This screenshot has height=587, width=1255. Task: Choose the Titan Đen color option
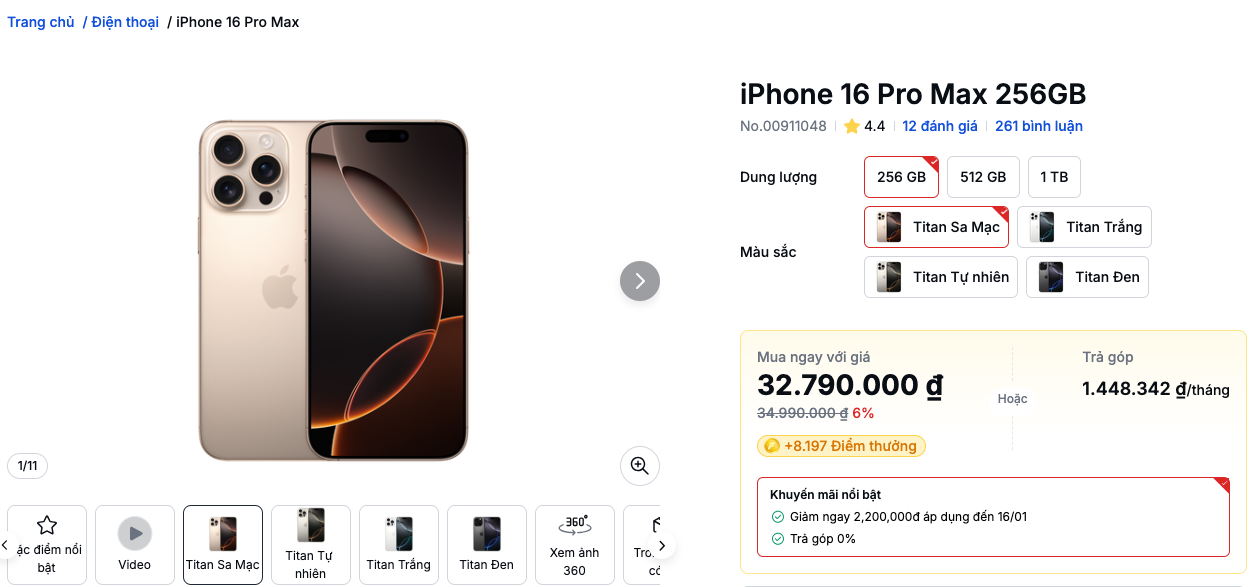tap(1087, 276)
